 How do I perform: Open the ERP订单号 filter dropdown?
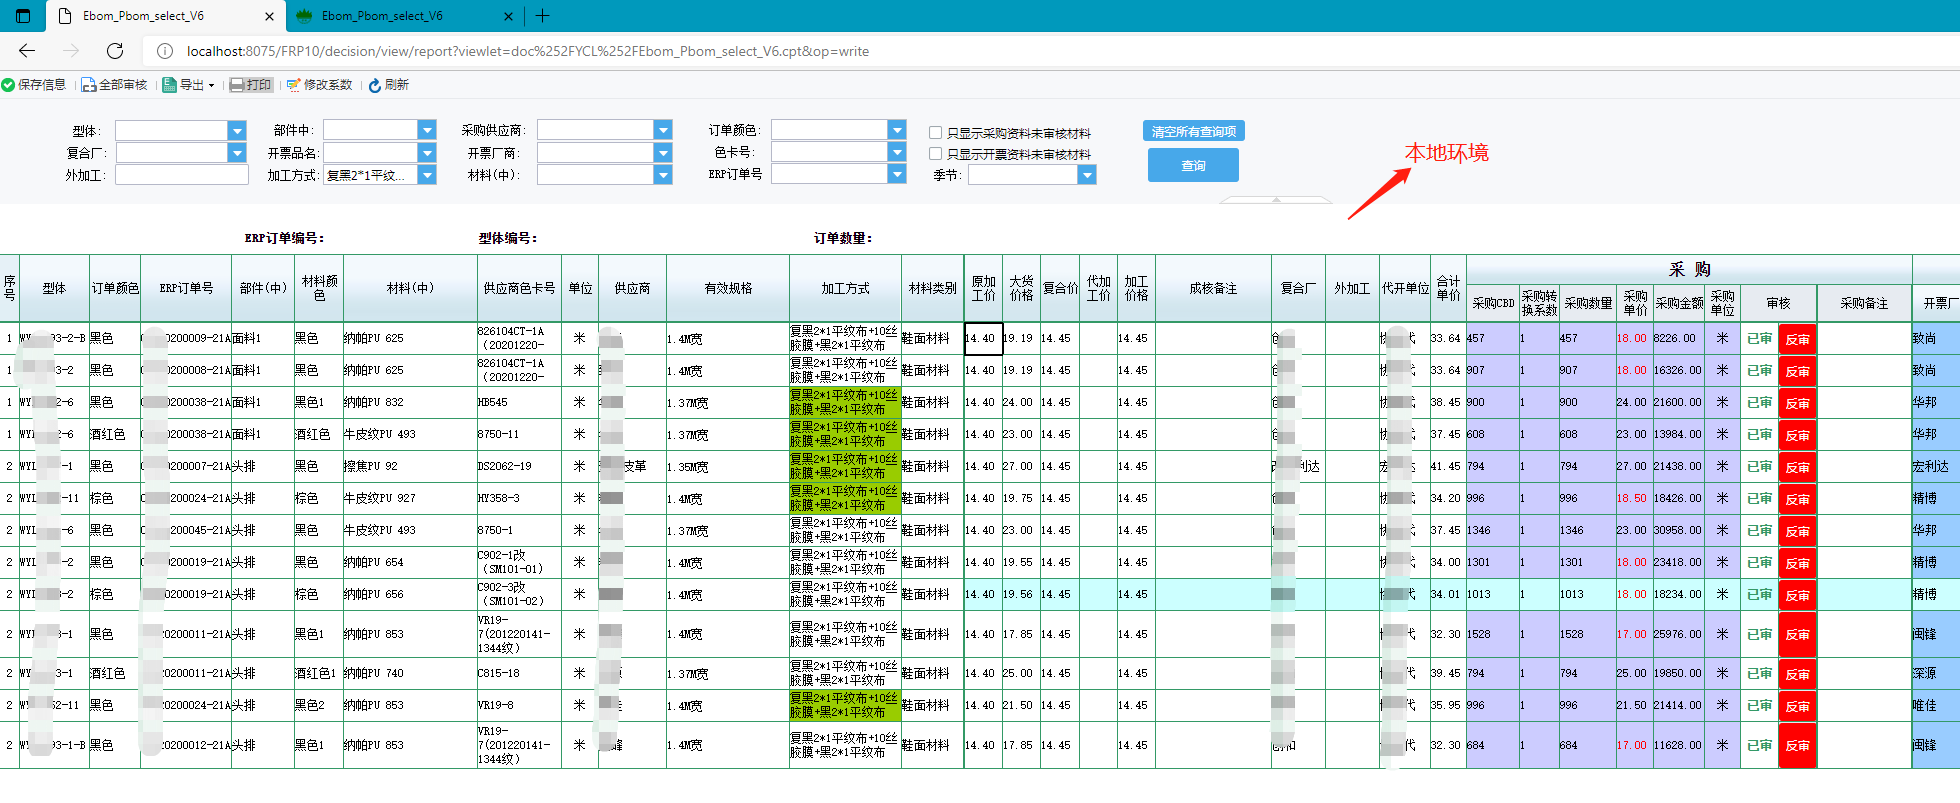(x=897, y=174)
